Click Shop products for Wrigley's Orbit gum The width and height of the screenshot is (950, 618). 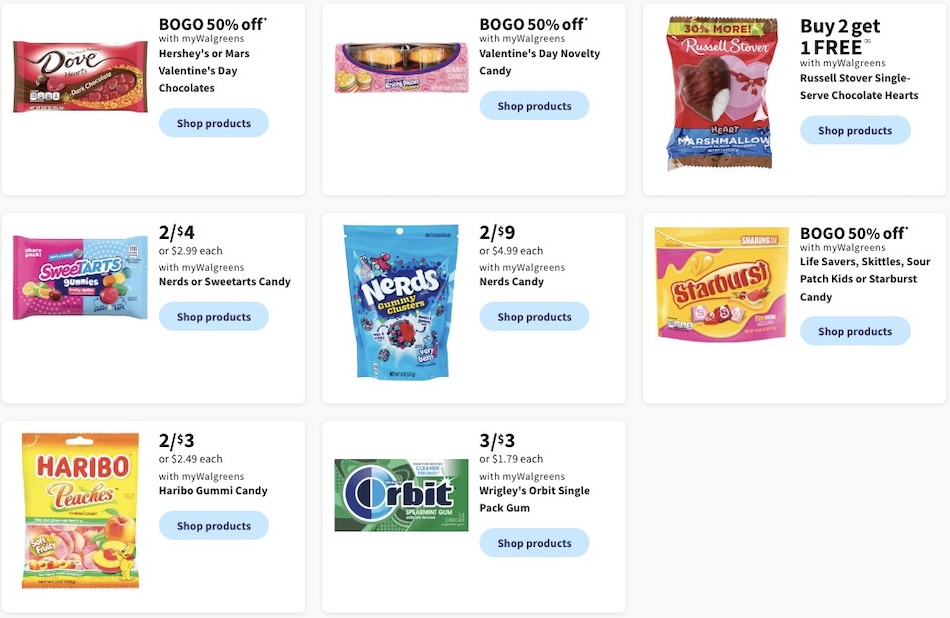[534, 543]
